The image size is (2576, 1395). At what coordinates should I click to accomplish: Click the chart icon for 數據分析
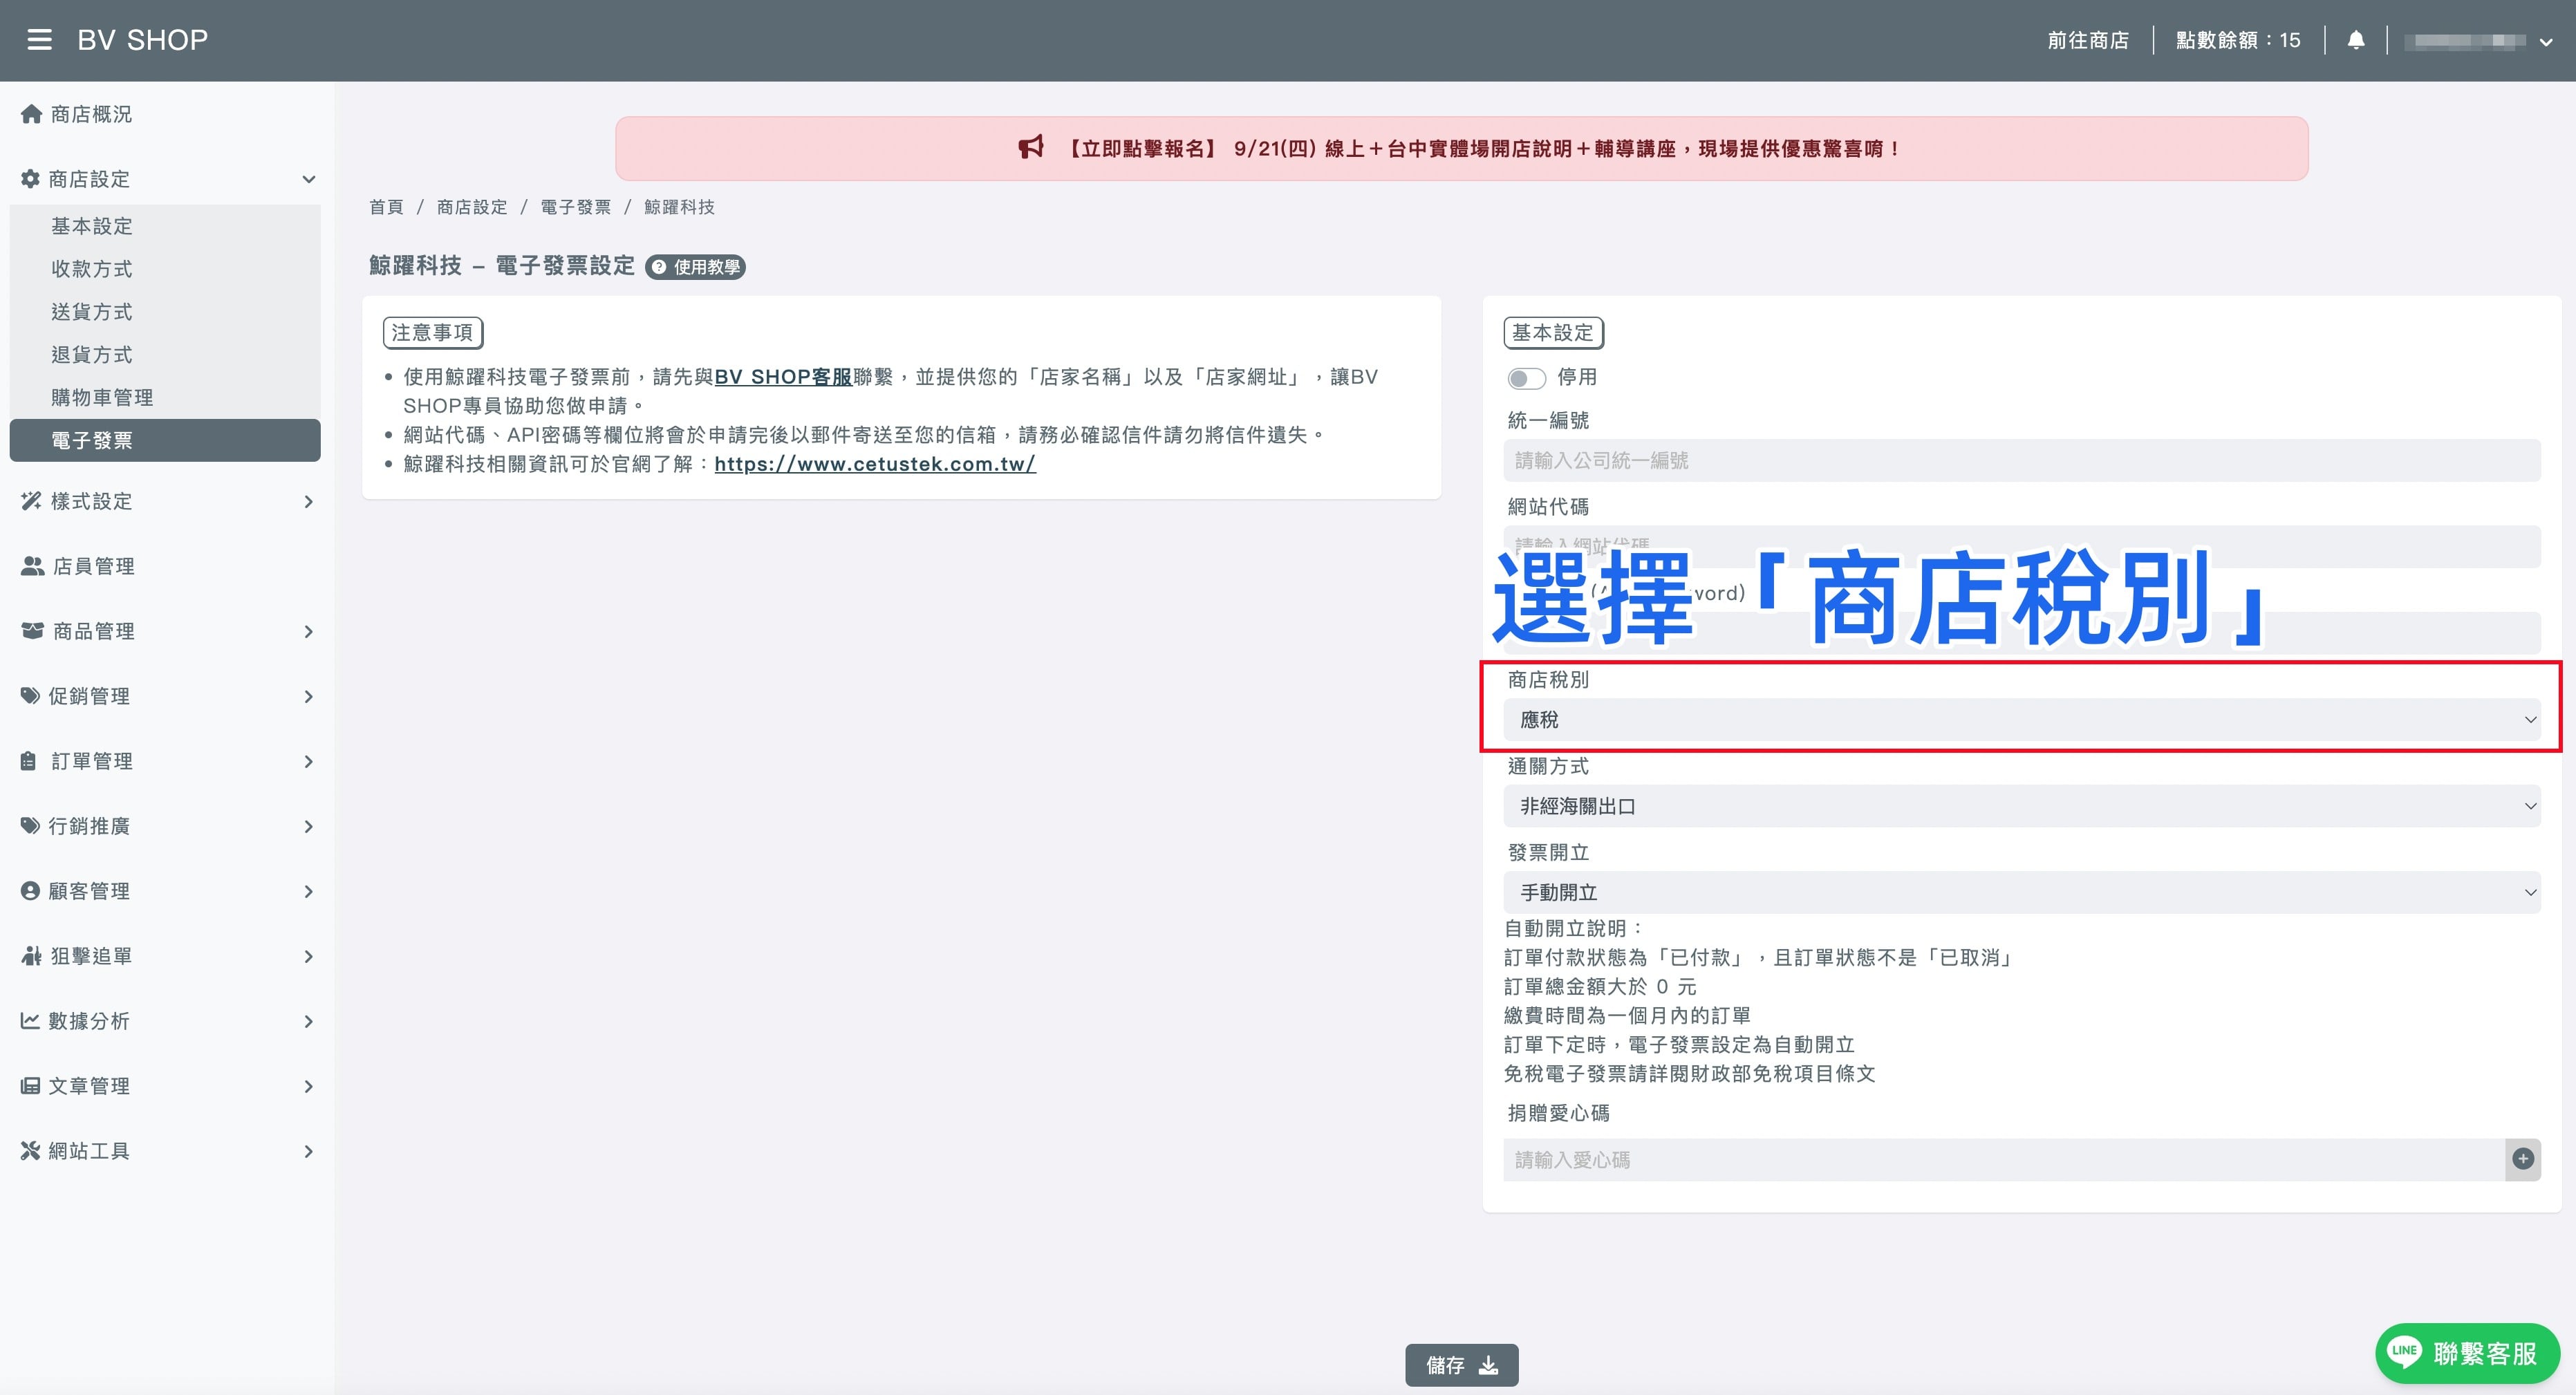point(30,1021)
